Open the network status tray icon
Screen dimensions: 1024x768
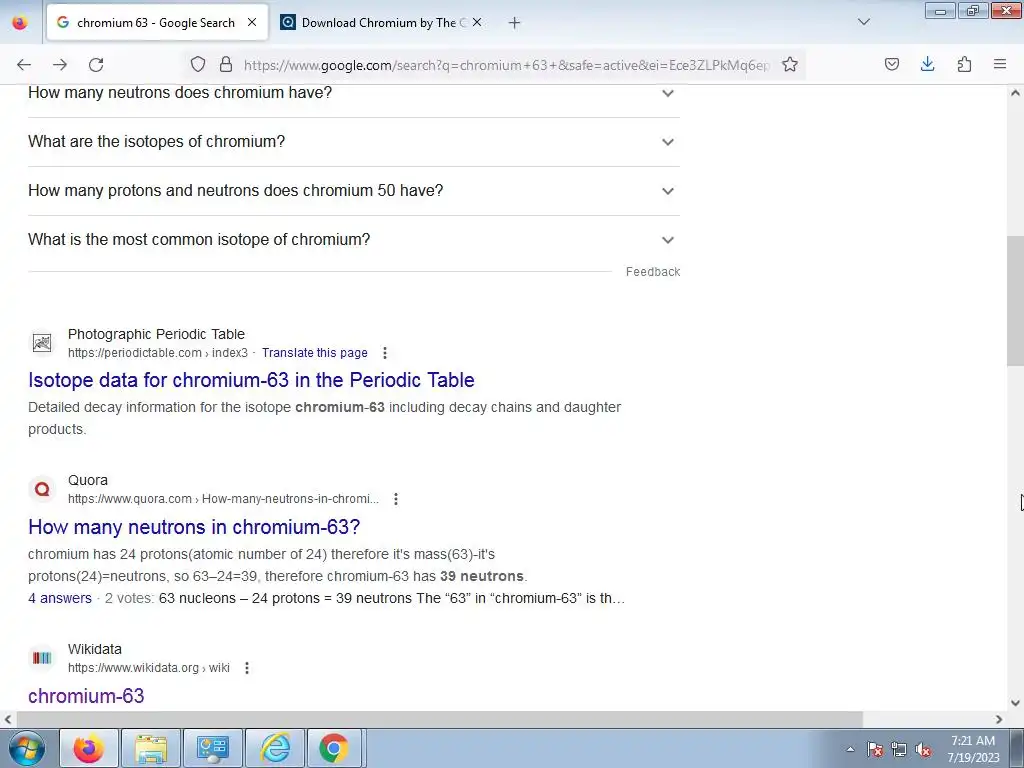coord(899,749)
